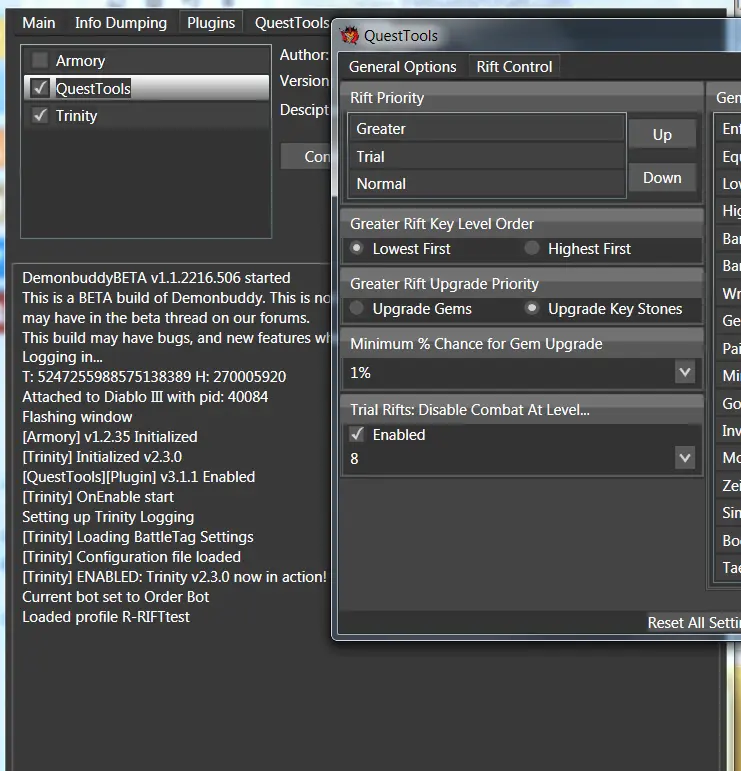741x771 pixels.
Task: Click the Version label in plugin details
Action: point(304,81)
